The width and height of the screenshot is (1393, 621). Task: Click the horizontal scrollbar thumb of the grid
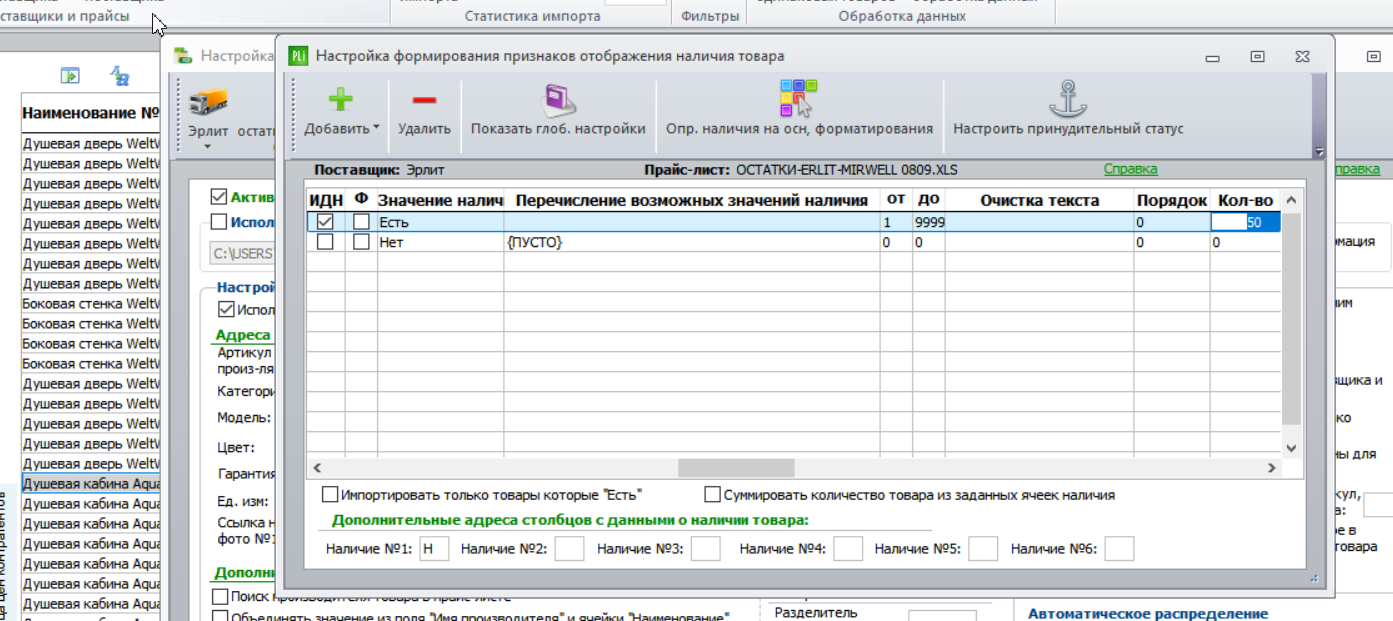click(x=736, y=468)
